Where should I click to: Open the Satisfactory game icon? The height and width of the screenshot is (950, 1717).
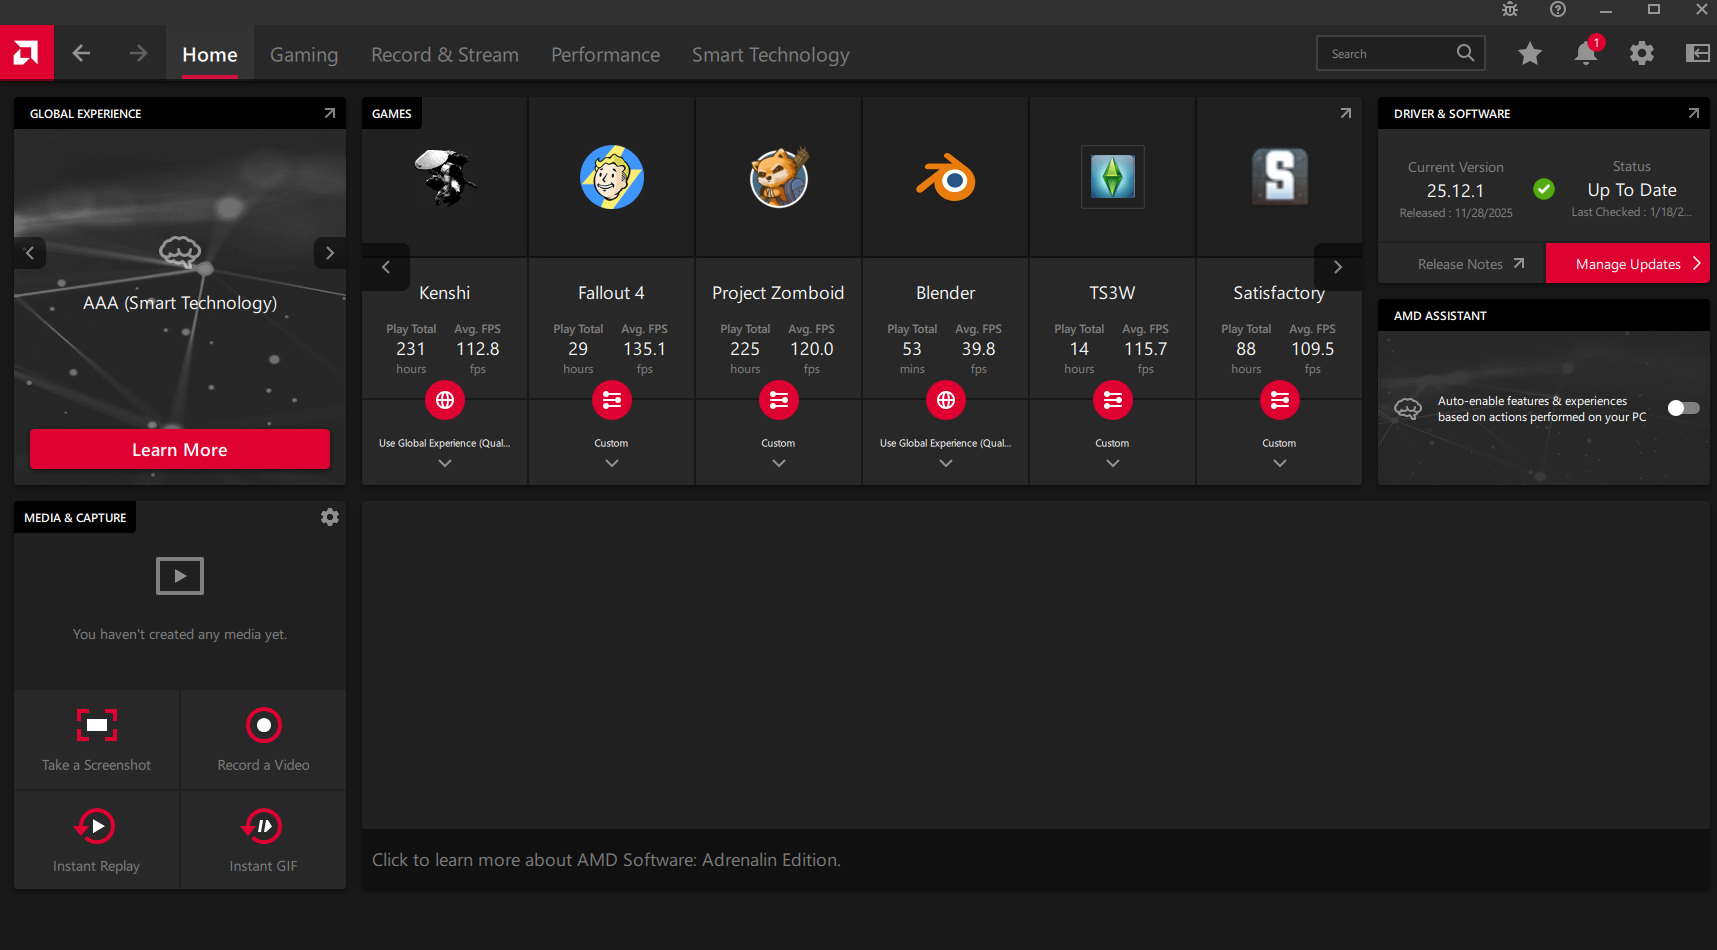[1280, 177]
